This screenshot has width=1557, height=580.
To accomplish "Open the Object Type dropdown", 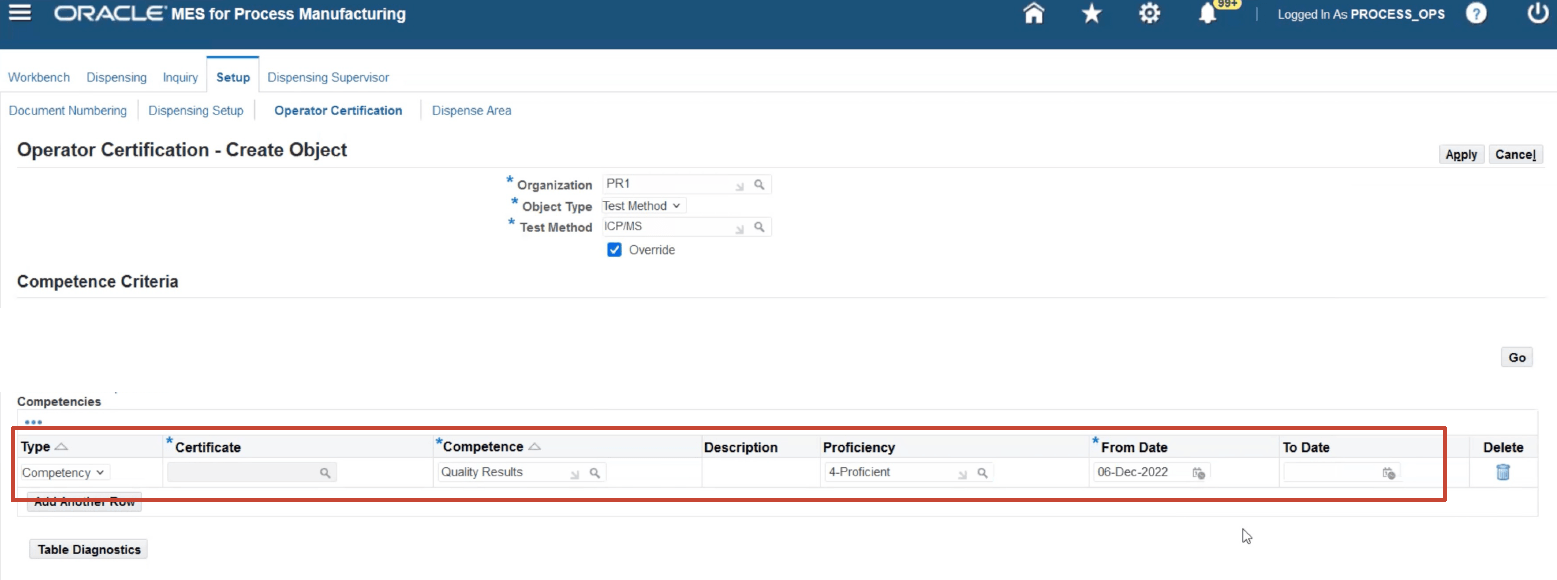I will click(643, 206).
